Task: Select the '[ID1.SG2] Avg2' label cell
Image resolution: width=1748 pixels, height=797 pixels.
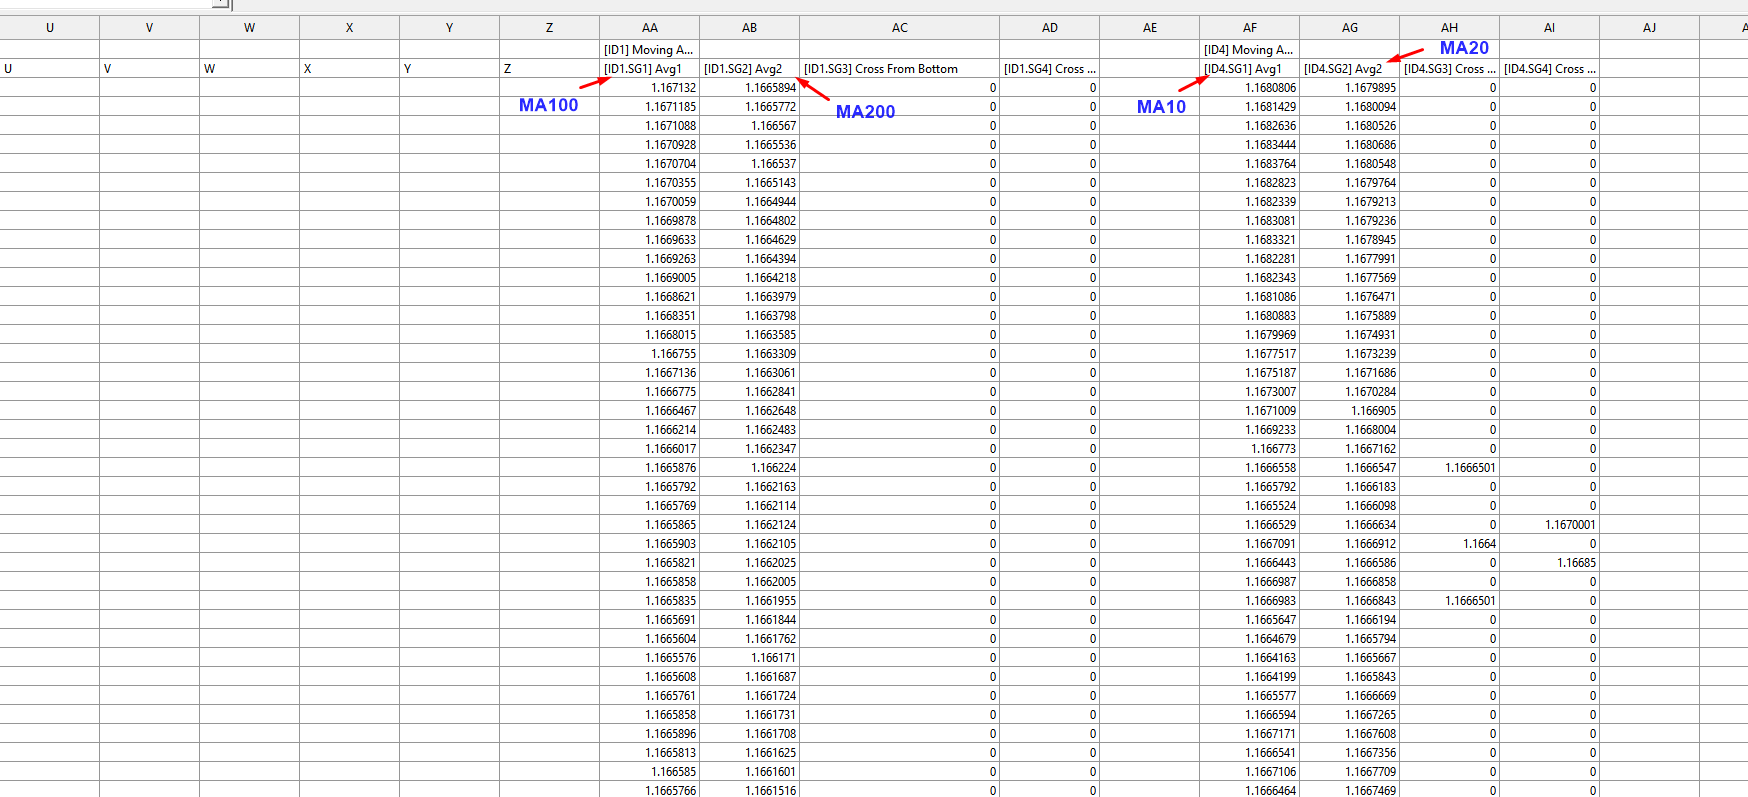Action: (750, 69)
